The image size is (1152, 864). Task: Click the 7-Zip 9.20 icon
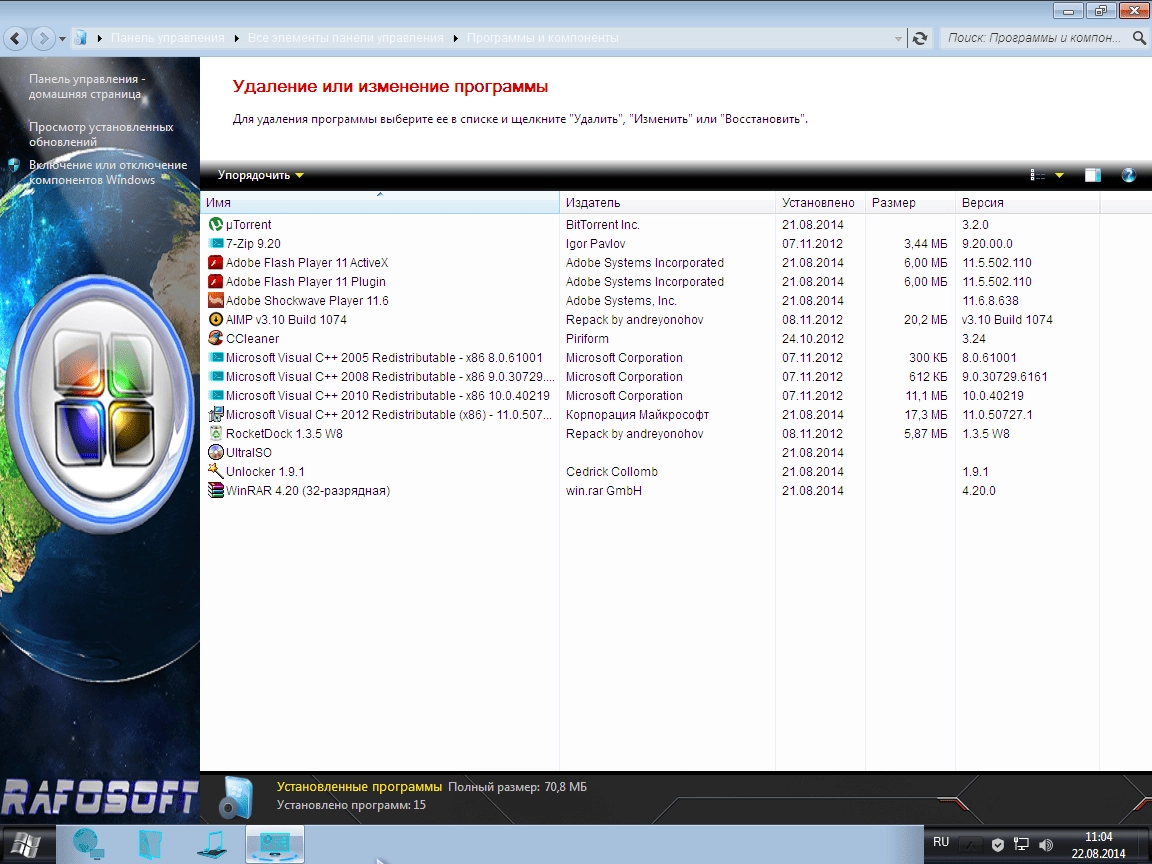[x=215, y=243]
